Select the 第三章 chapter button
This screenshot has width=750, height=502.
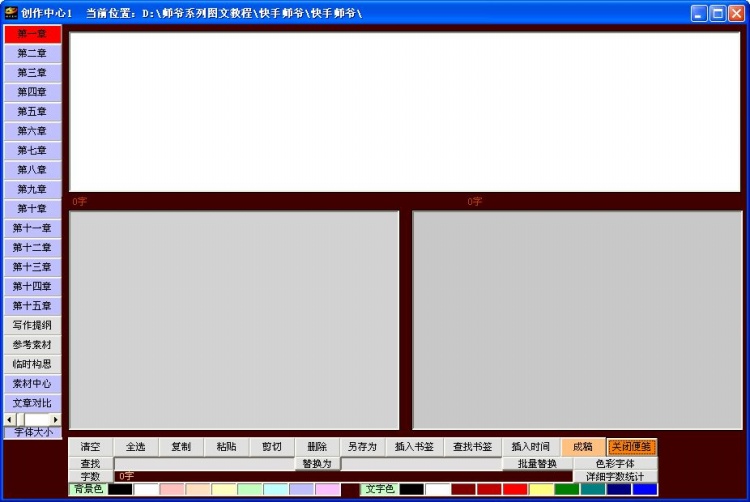(33, 73)
